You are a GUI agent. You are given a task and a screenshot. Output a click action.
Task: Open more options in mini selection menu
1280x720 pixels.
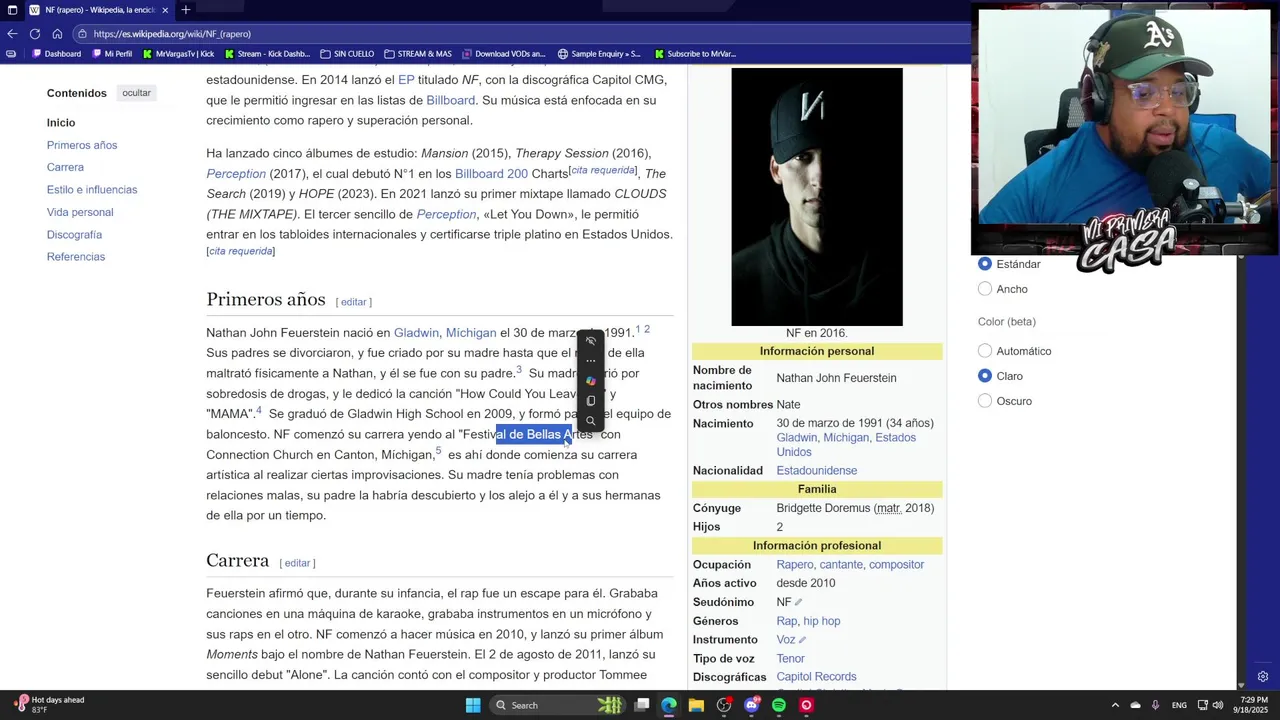click(590, 361)
